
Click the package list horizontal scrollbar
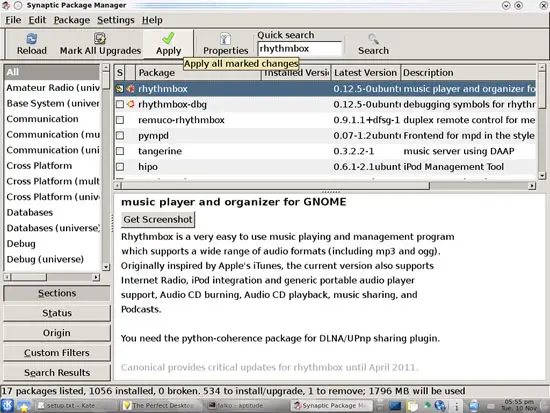click(275, 185)
